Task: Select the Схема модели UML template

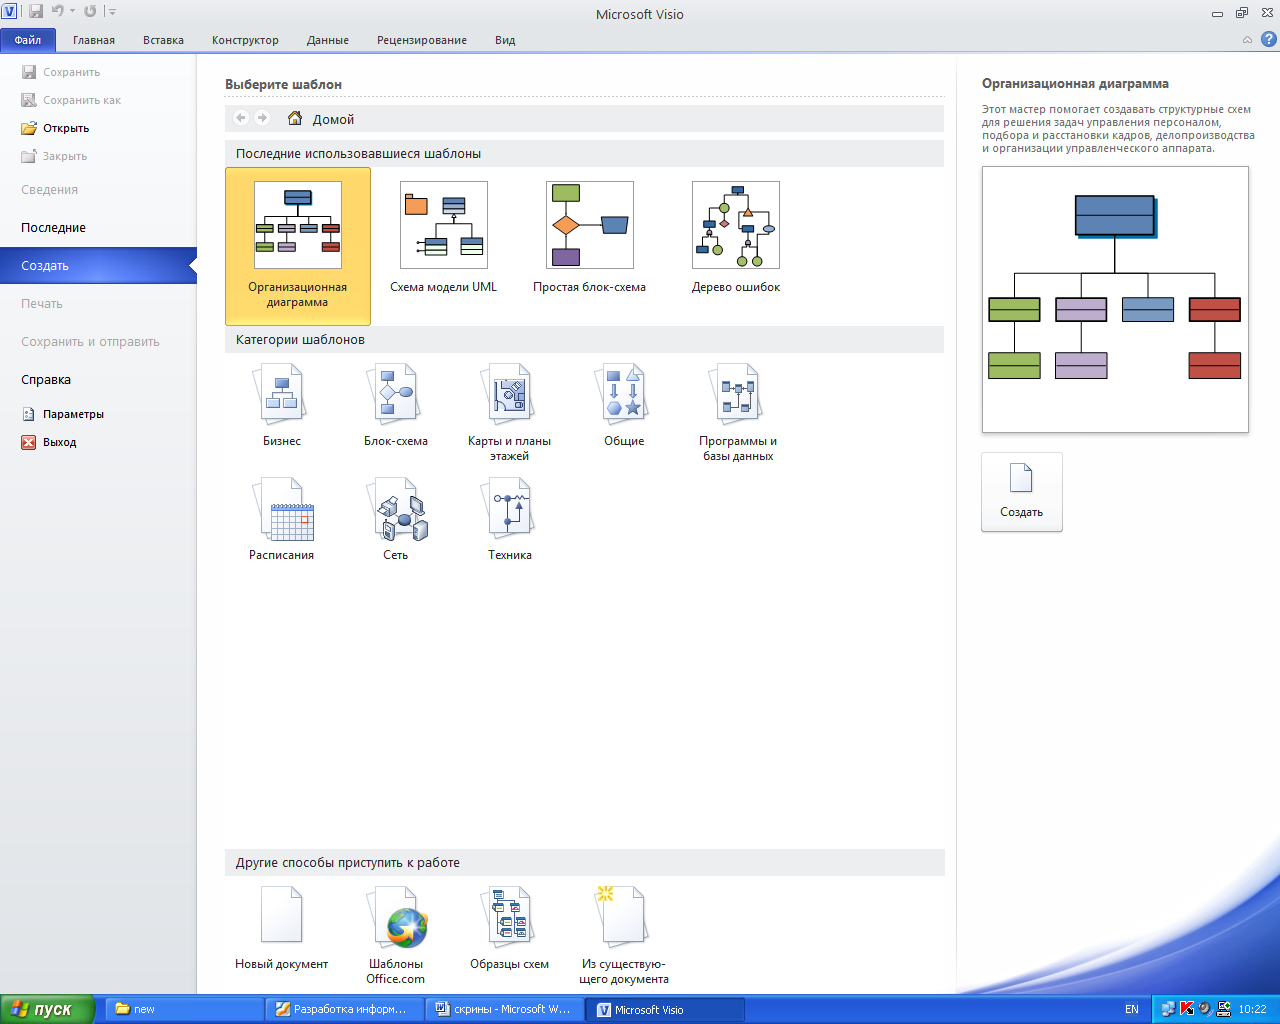Action: (x=444, y=240)
